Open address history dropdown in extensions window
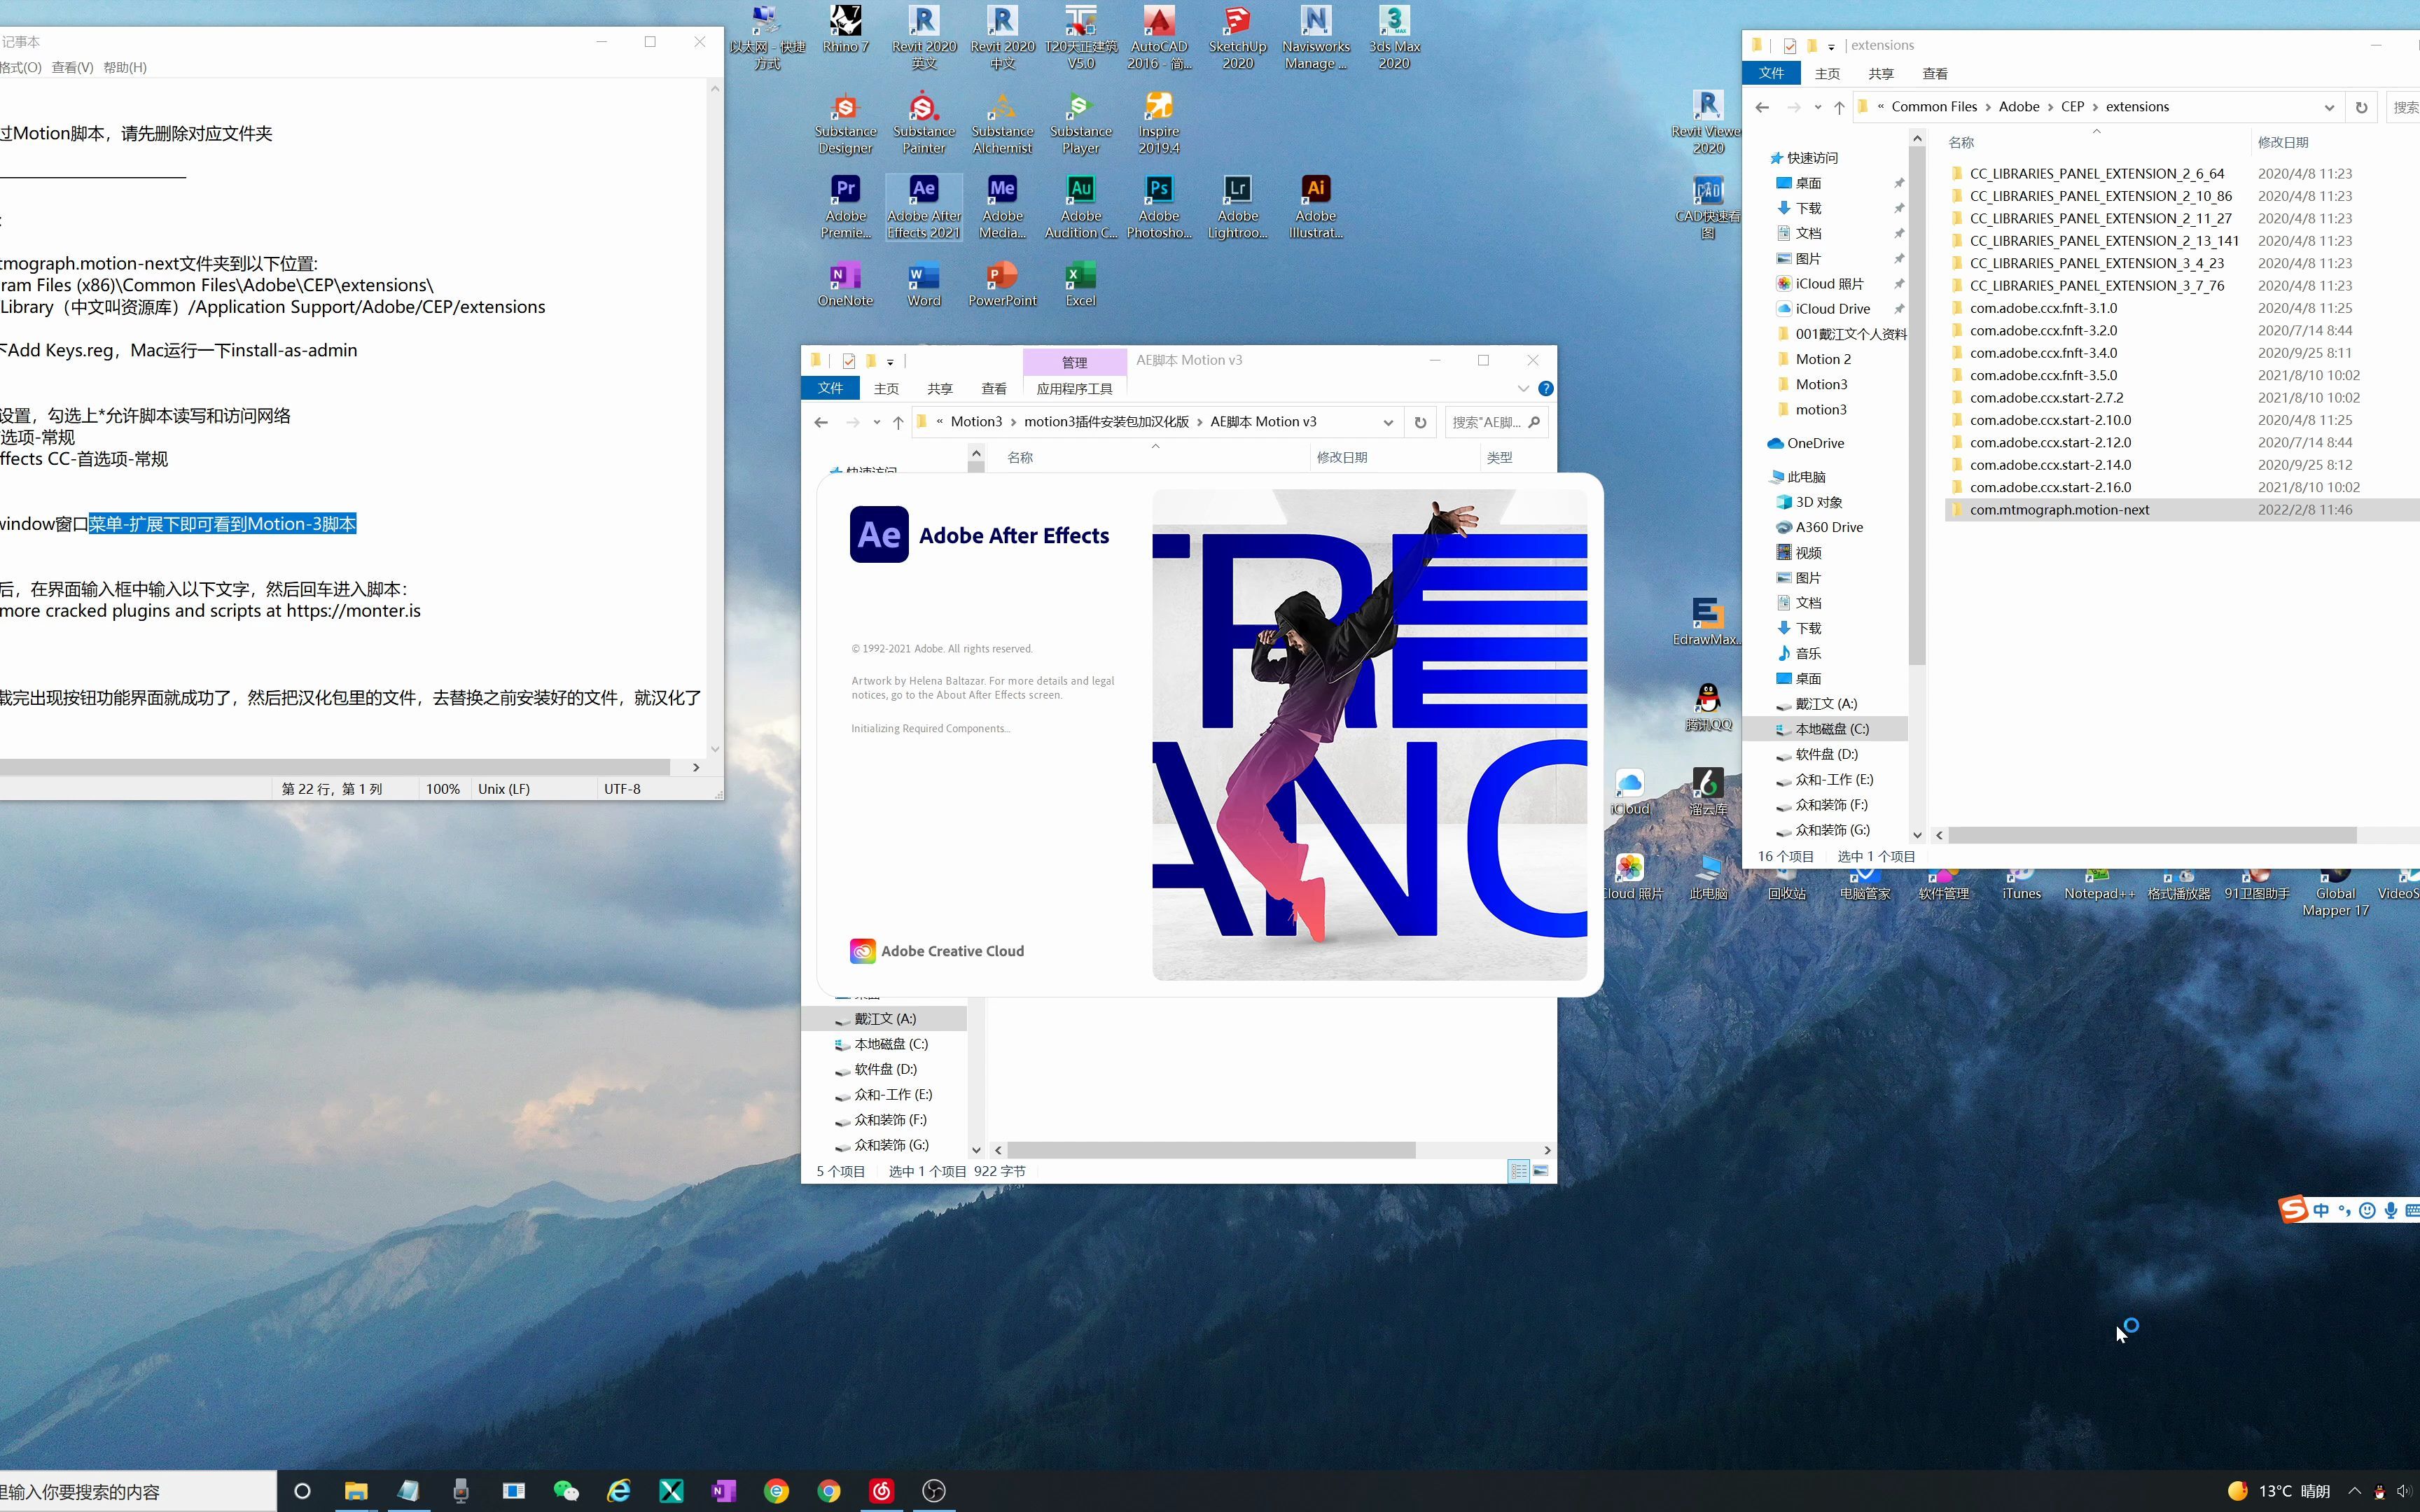The width and height of the screenshot is (2420, 1512). pos(2329,107)
